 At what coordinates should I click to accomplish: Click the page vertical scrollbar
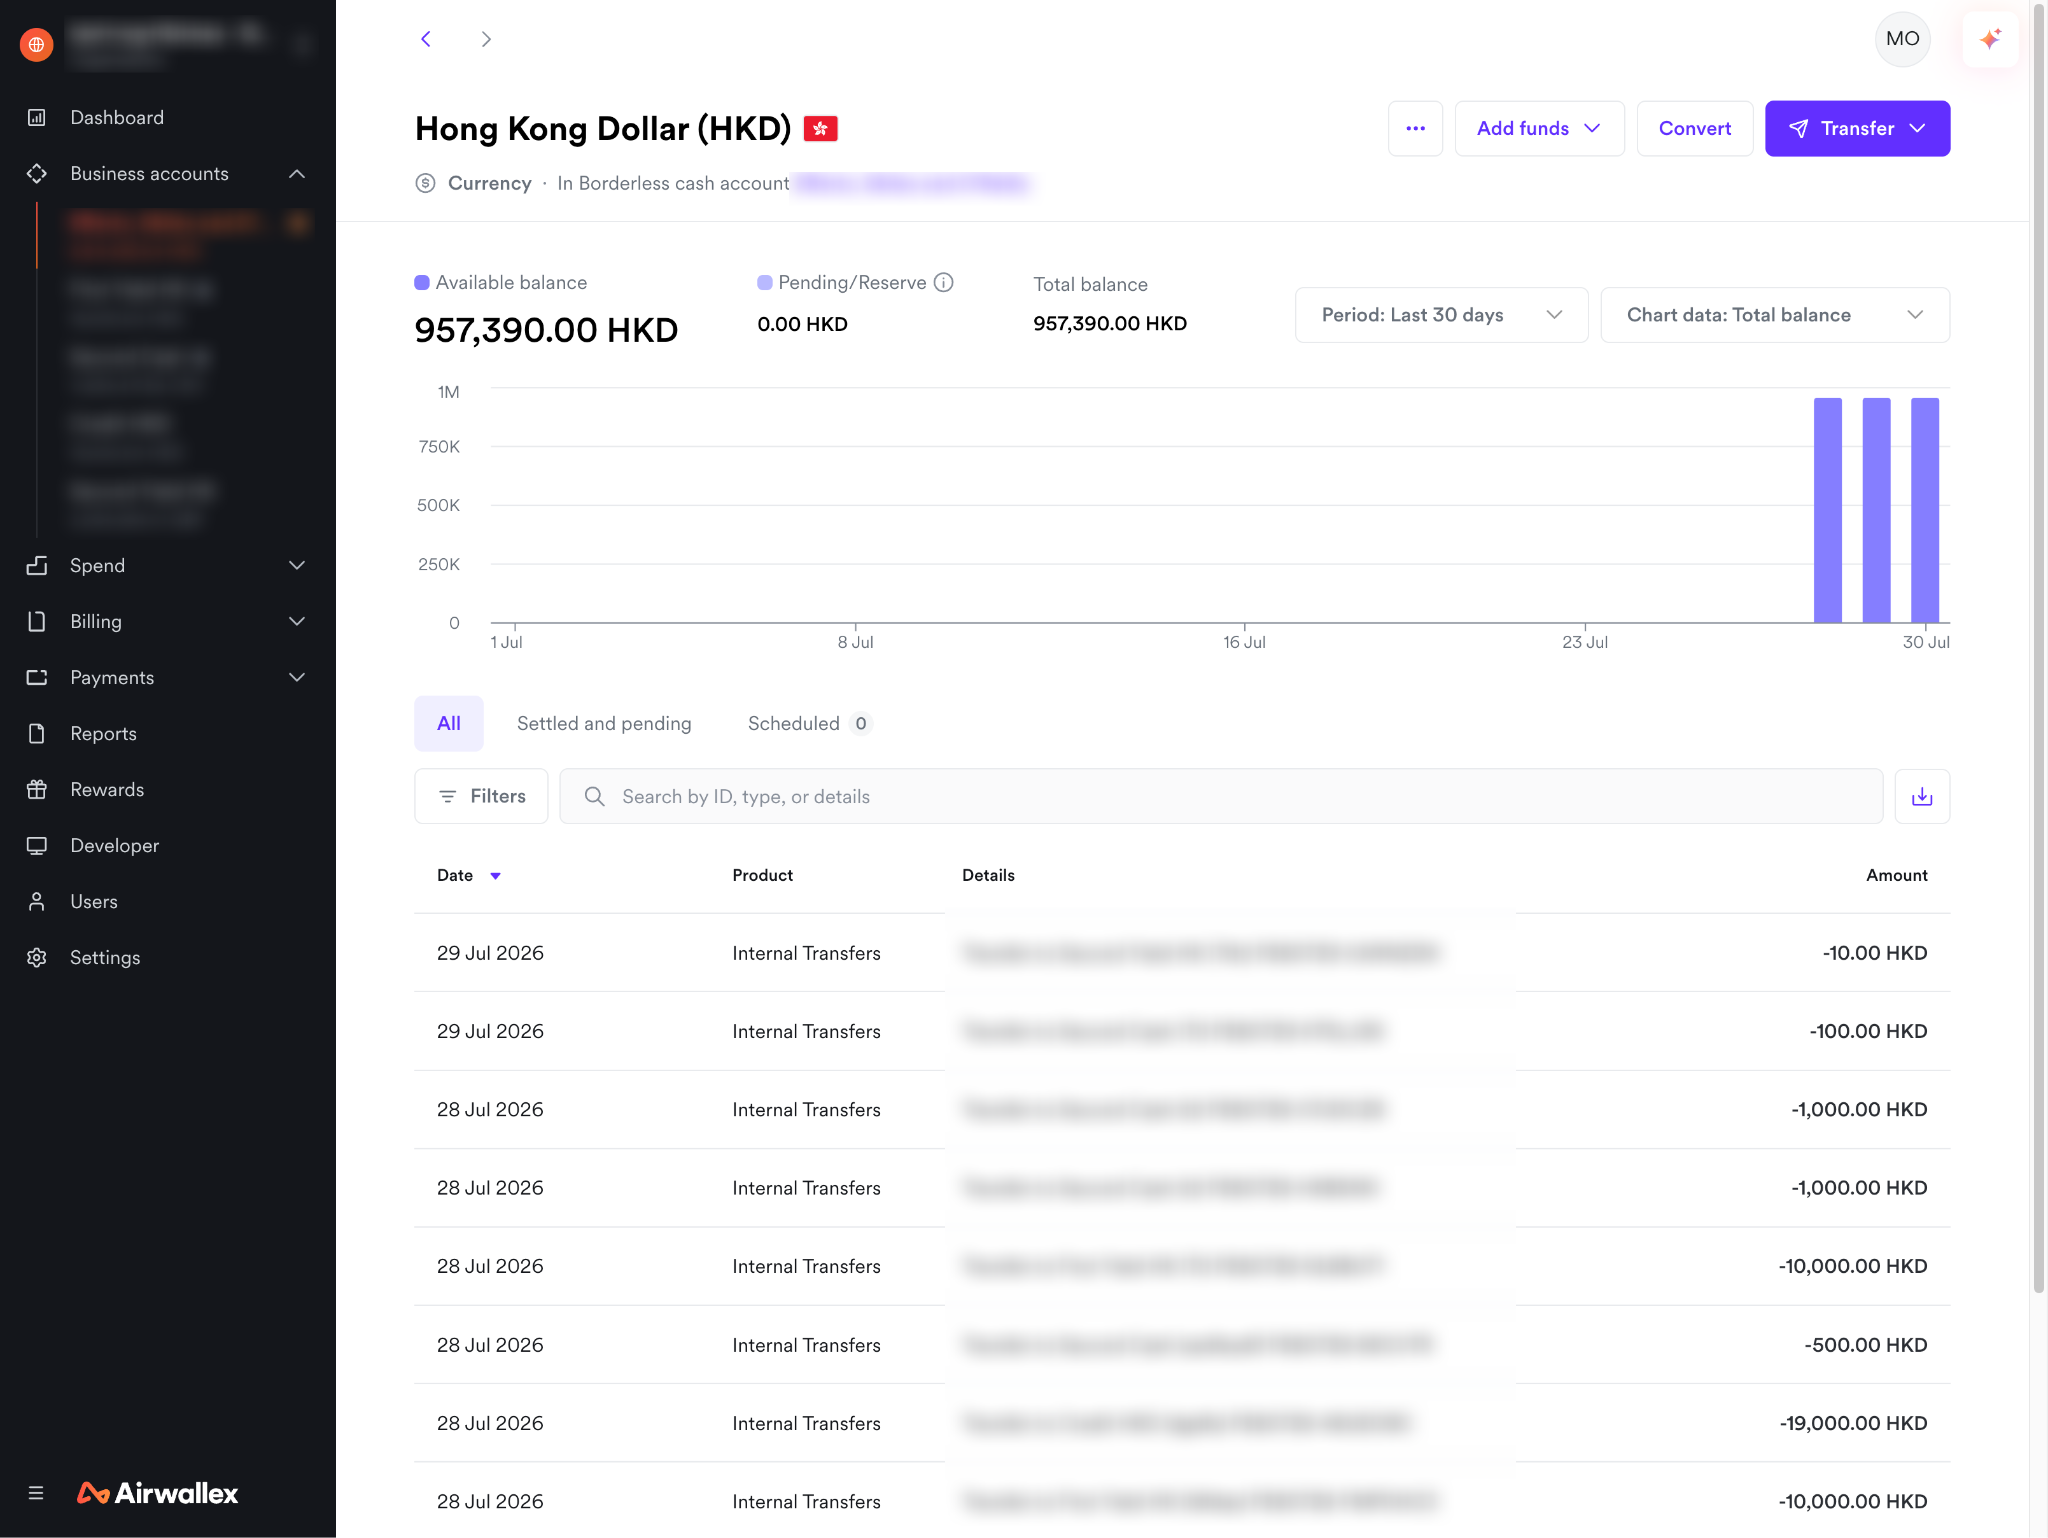pyautogui.click(x=2039, y=650)
